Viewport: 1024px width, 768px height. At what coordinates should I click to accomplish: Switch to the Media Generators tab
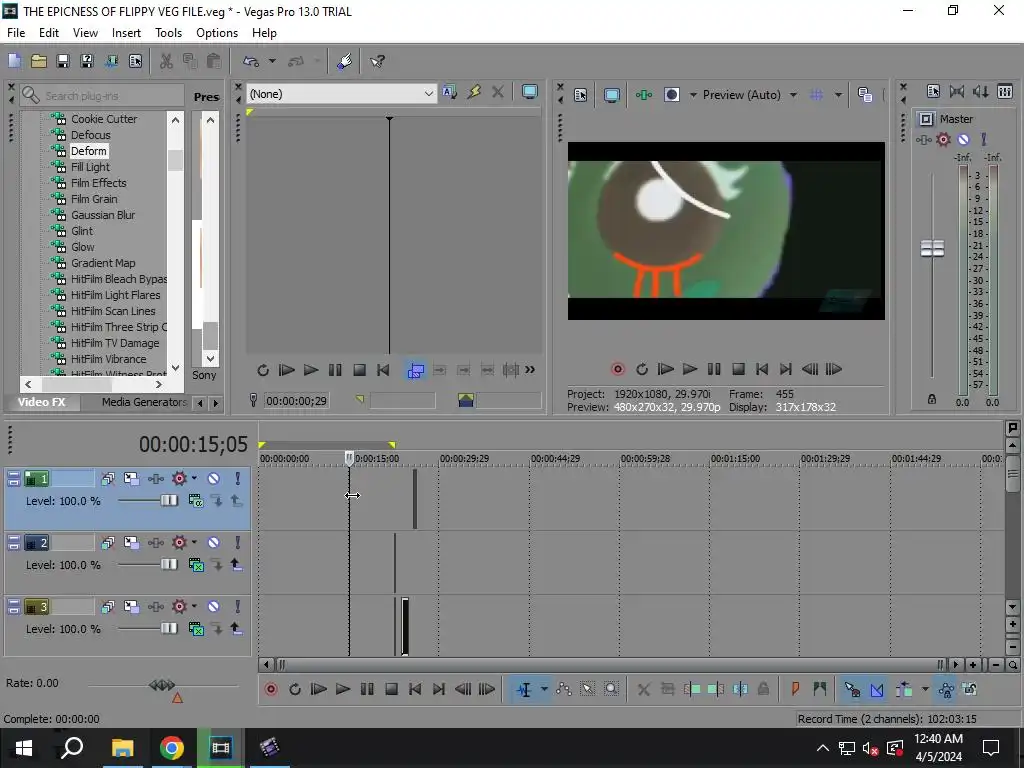click(x=144, y=402)
